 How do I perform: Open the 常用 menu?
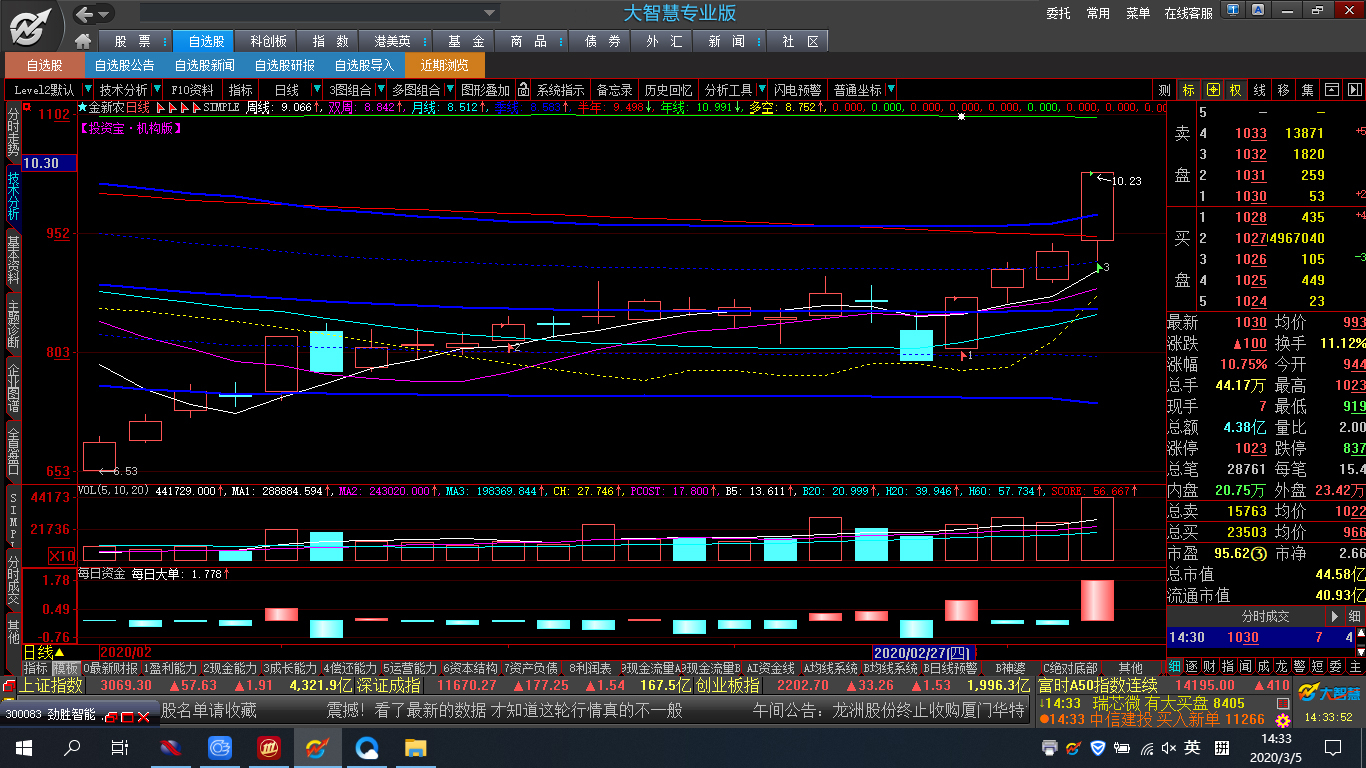pyautogui.click(x=1098, y=13)
